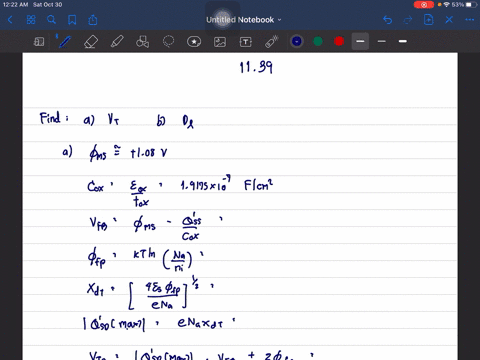Tap the Wi-Fi status icon
480x360 pixels.
[446, 5]
